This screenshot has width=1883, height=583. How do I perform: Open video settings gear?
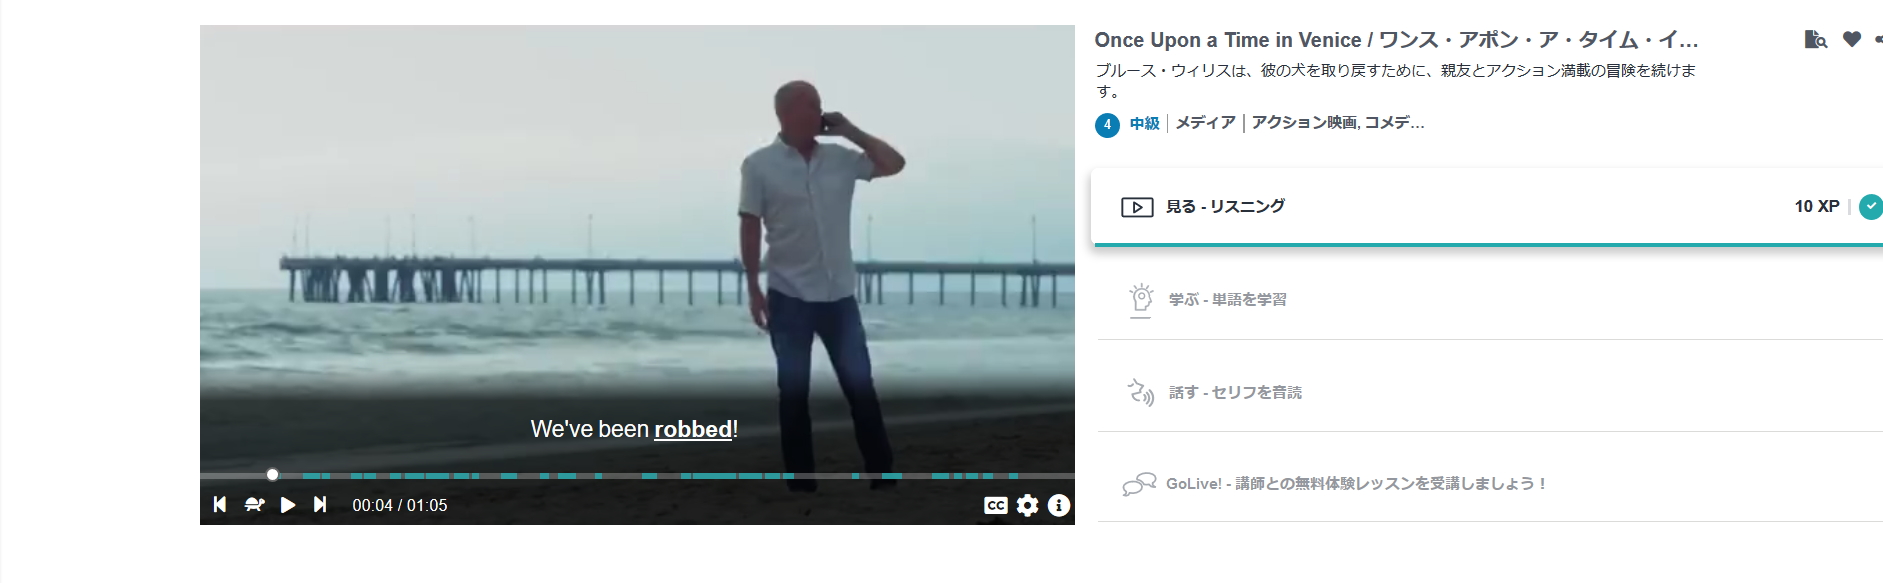1027,505
